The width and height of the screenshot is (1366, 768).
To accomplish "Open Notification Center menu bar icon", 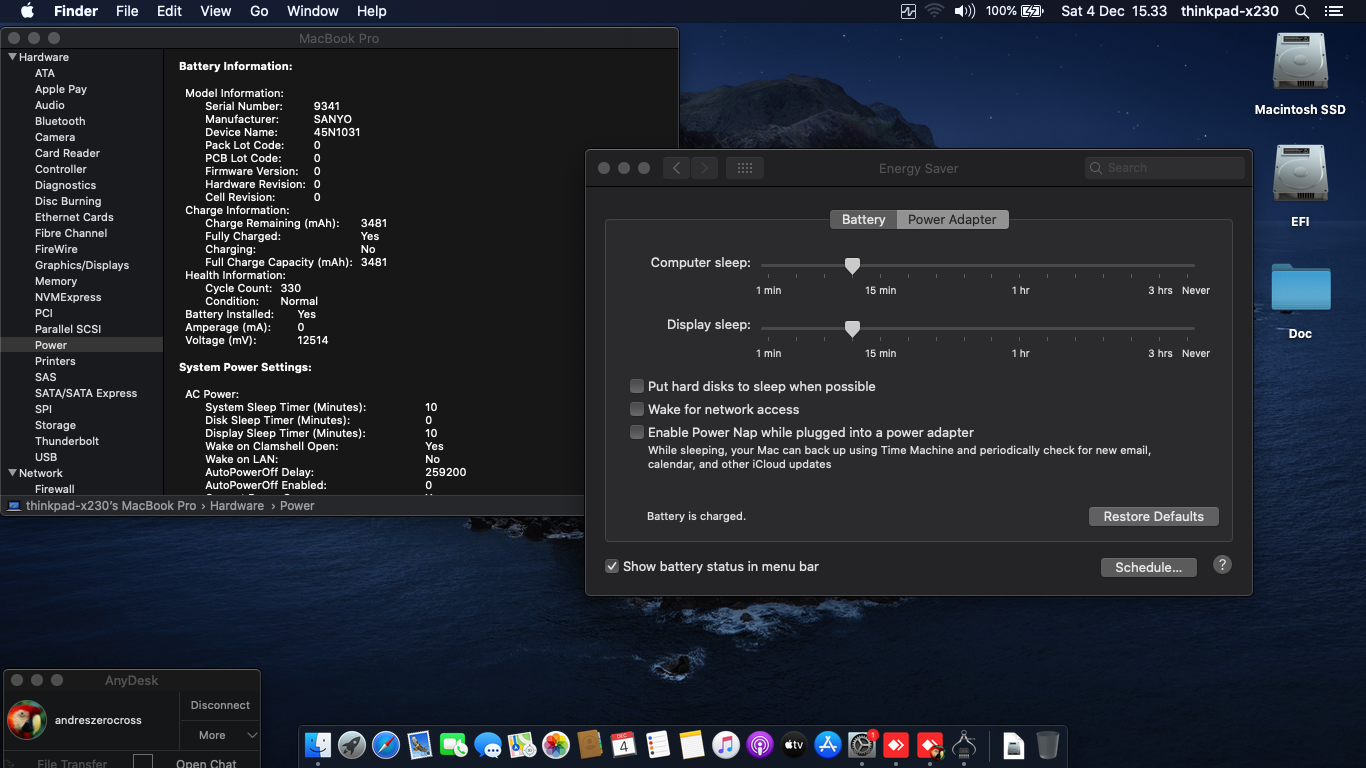I will [x=1335, y=11].
